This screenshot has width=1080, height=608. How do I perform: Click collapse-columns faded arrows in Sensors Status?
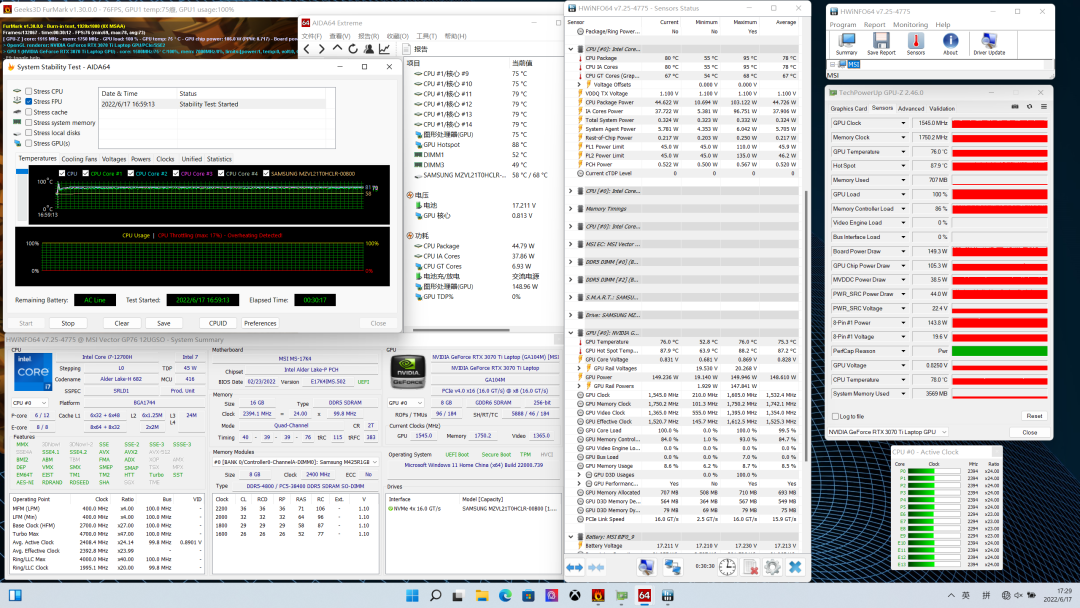(x=596, y=567)
